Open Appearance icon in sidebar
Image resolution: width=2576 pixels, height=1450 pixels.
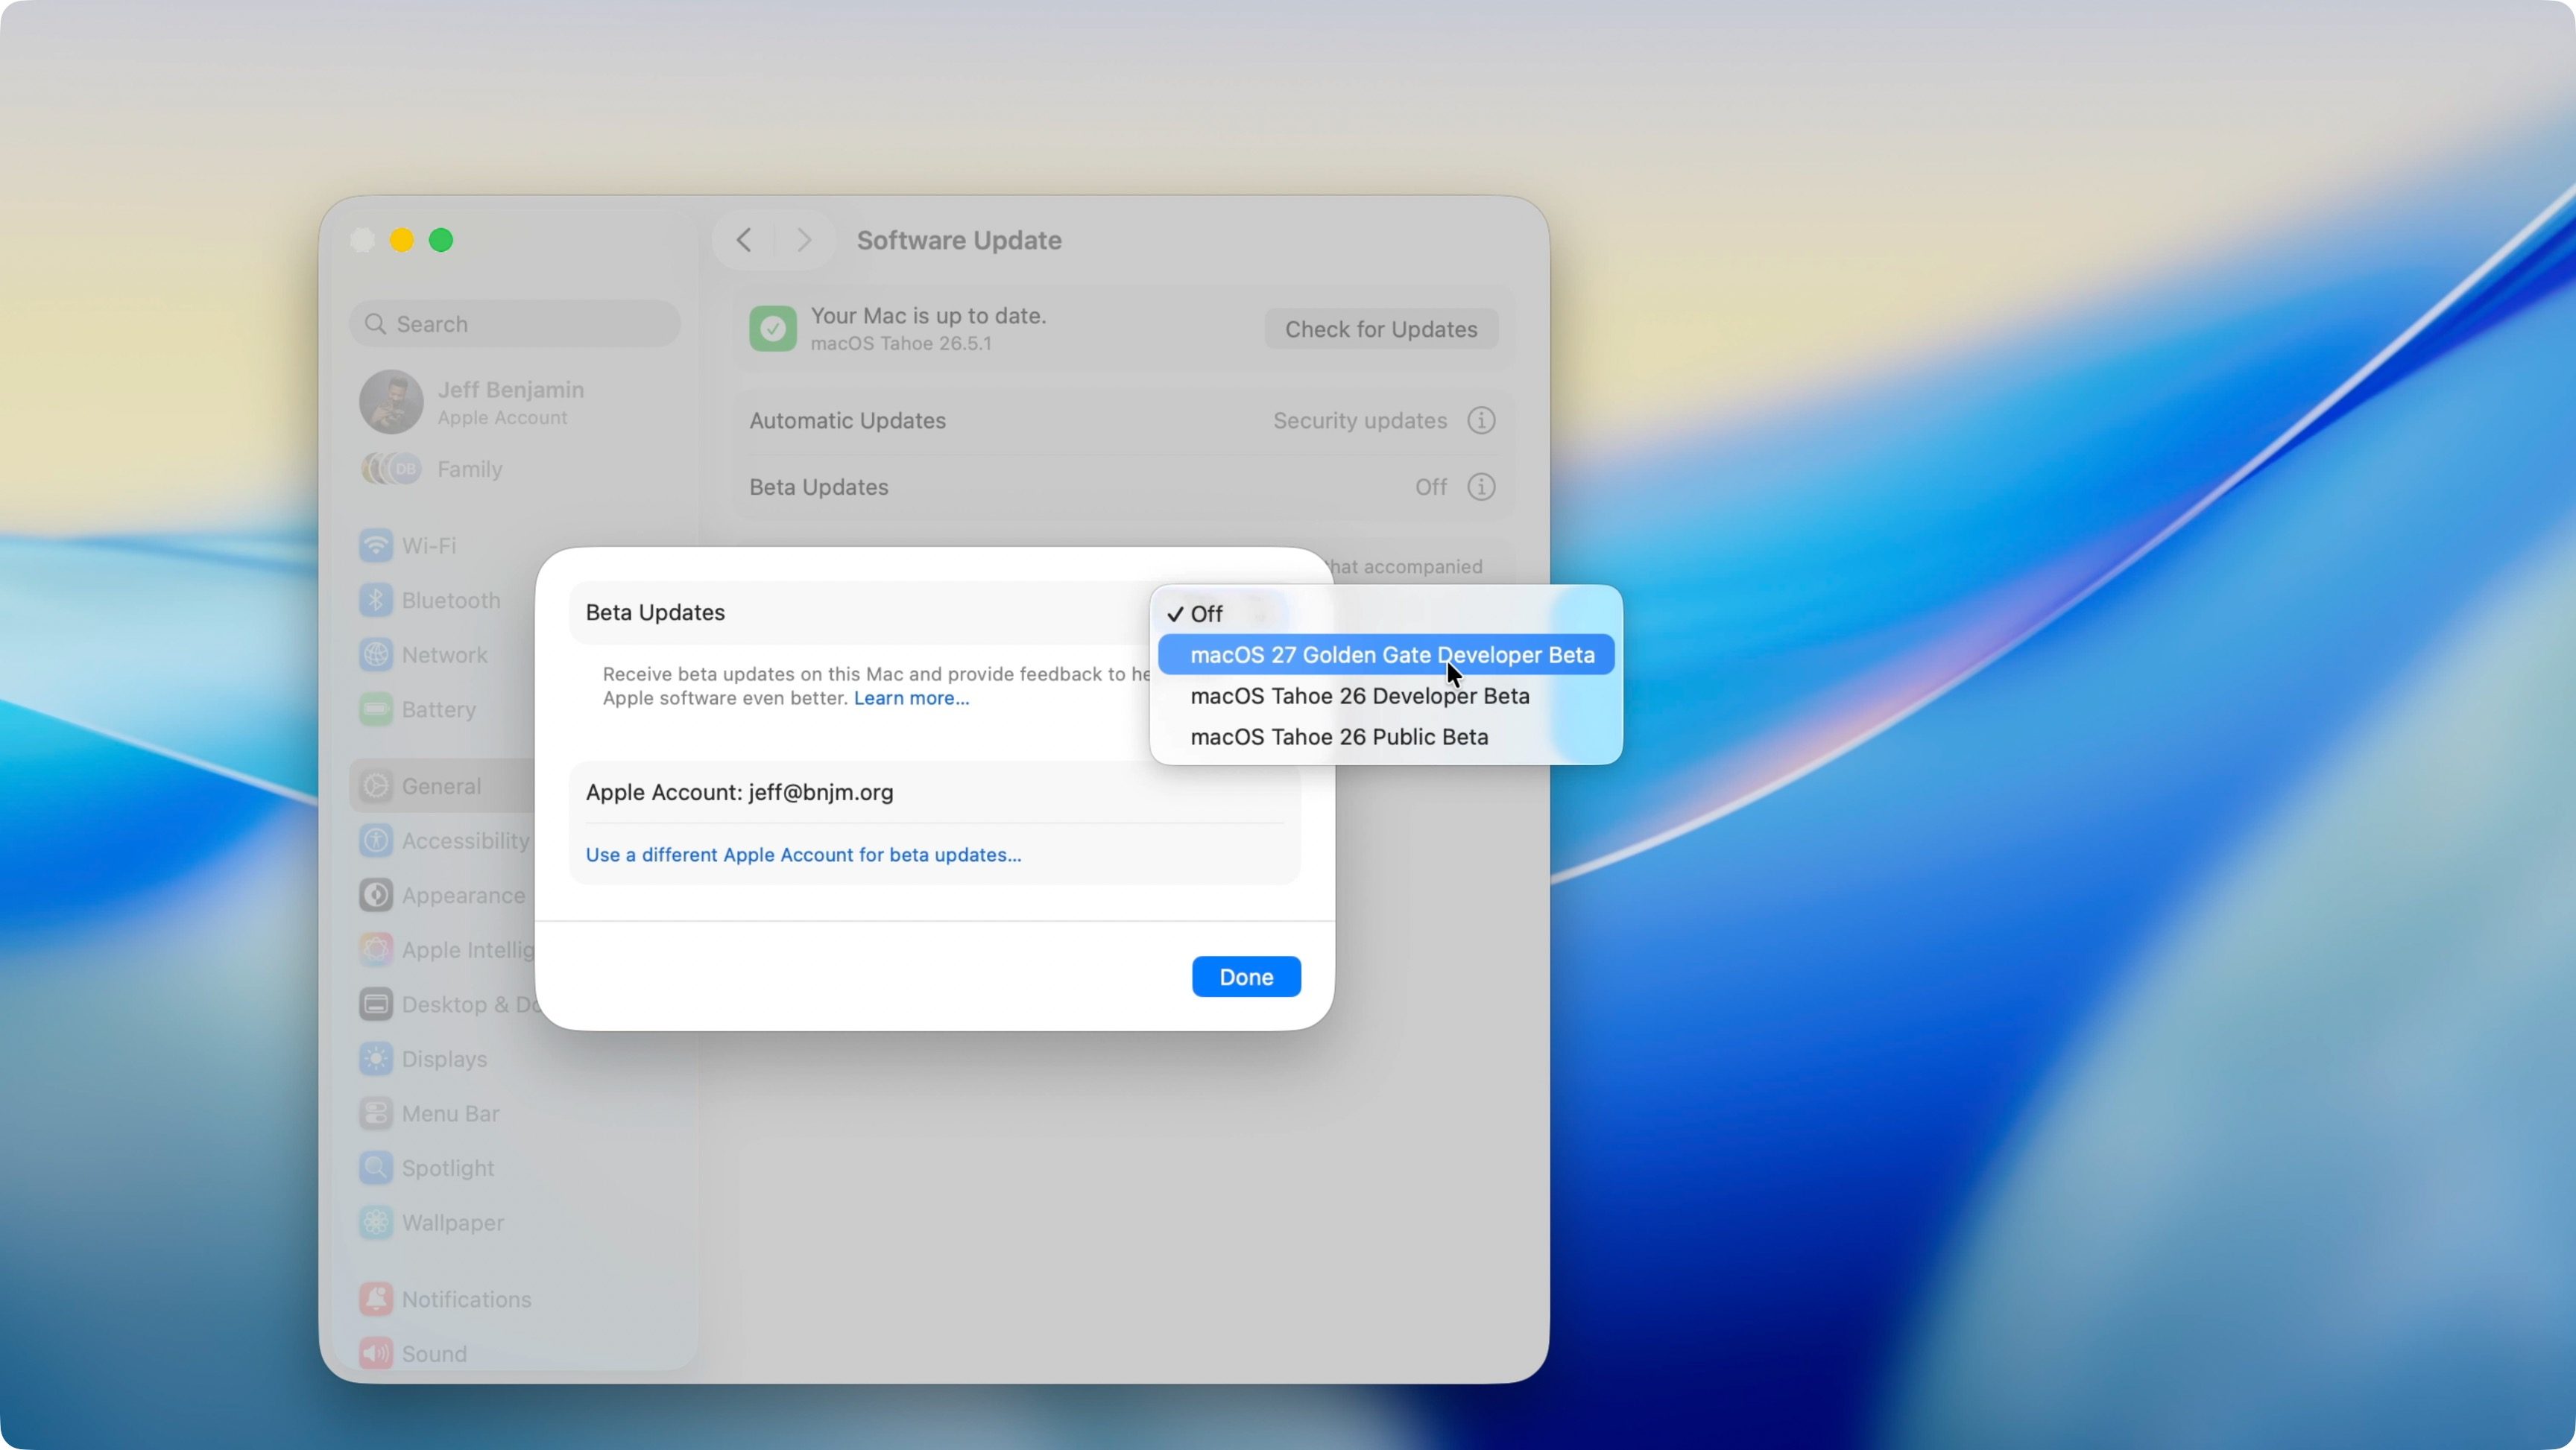point(376,895)
